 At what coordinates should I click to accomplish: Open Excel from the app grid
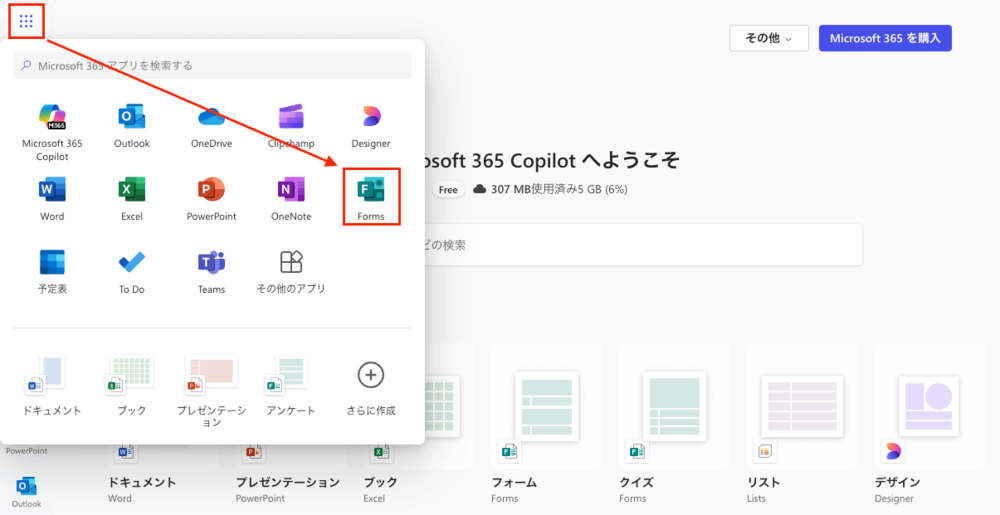pyautogui.click(x=132, y=198)
